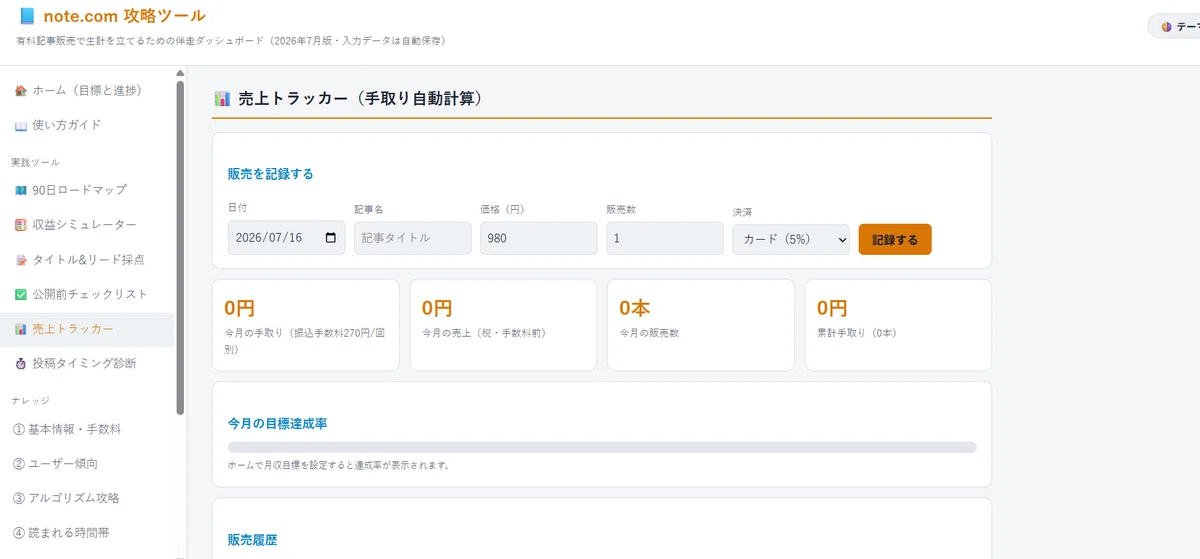
Task: Click the 販売履歴 heading
Action: pos(253,540)
